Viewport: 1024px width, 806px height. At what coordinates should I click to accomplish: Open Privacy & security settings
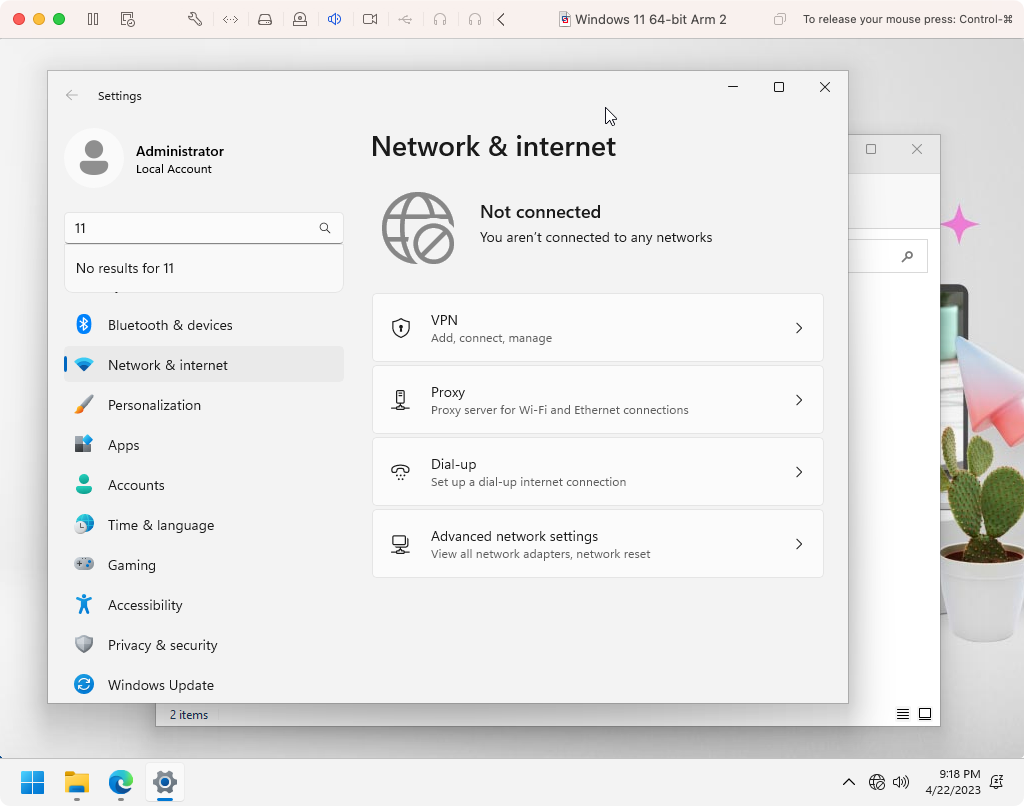[204, 645]
